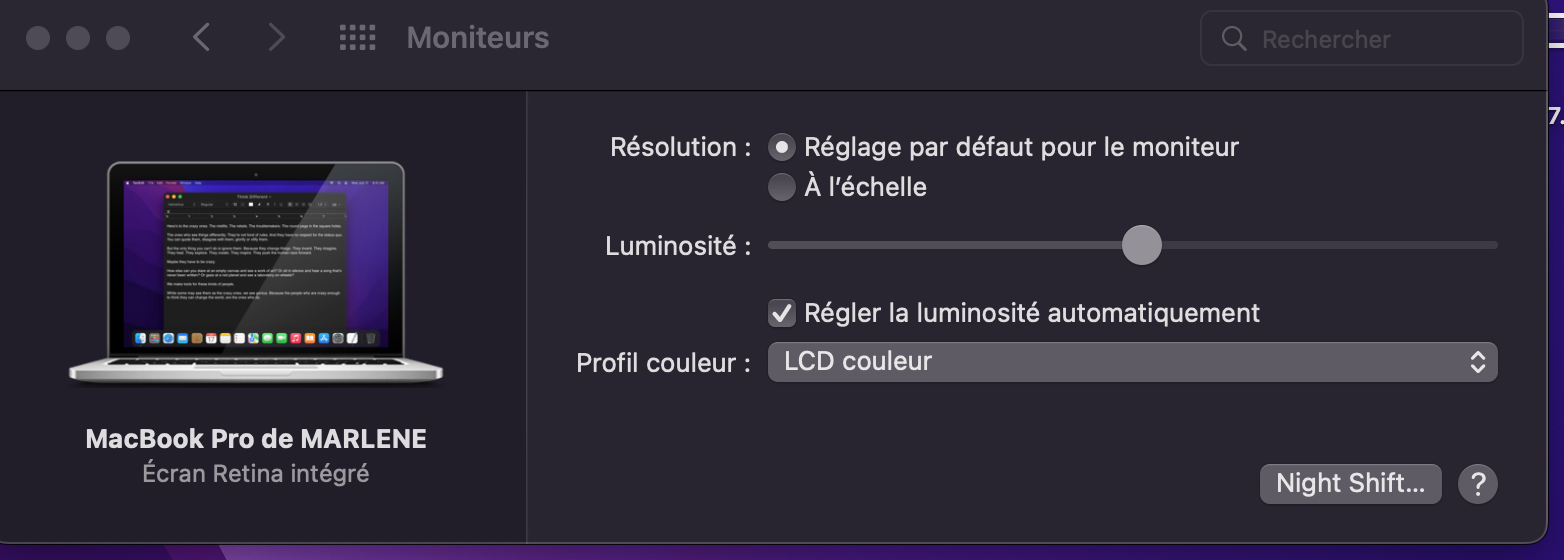Click the far right end of the Luminosité track
The image size is (1564, 560).
(x=1492, y=245)
